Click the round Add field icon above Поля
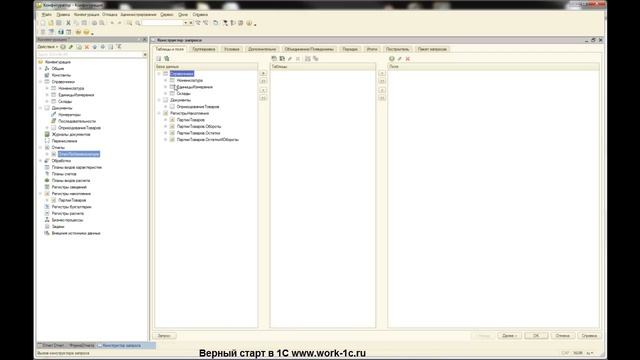The image size is (640, 360). pos(392,59)
